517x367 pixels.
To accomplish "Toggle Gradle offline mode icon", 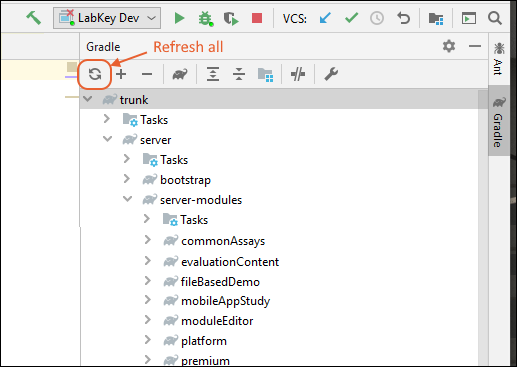I will pos(298,74).
